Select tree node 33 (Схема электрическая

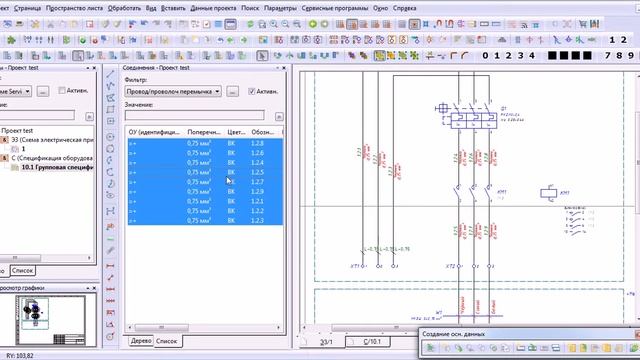[x=52, y=140]
